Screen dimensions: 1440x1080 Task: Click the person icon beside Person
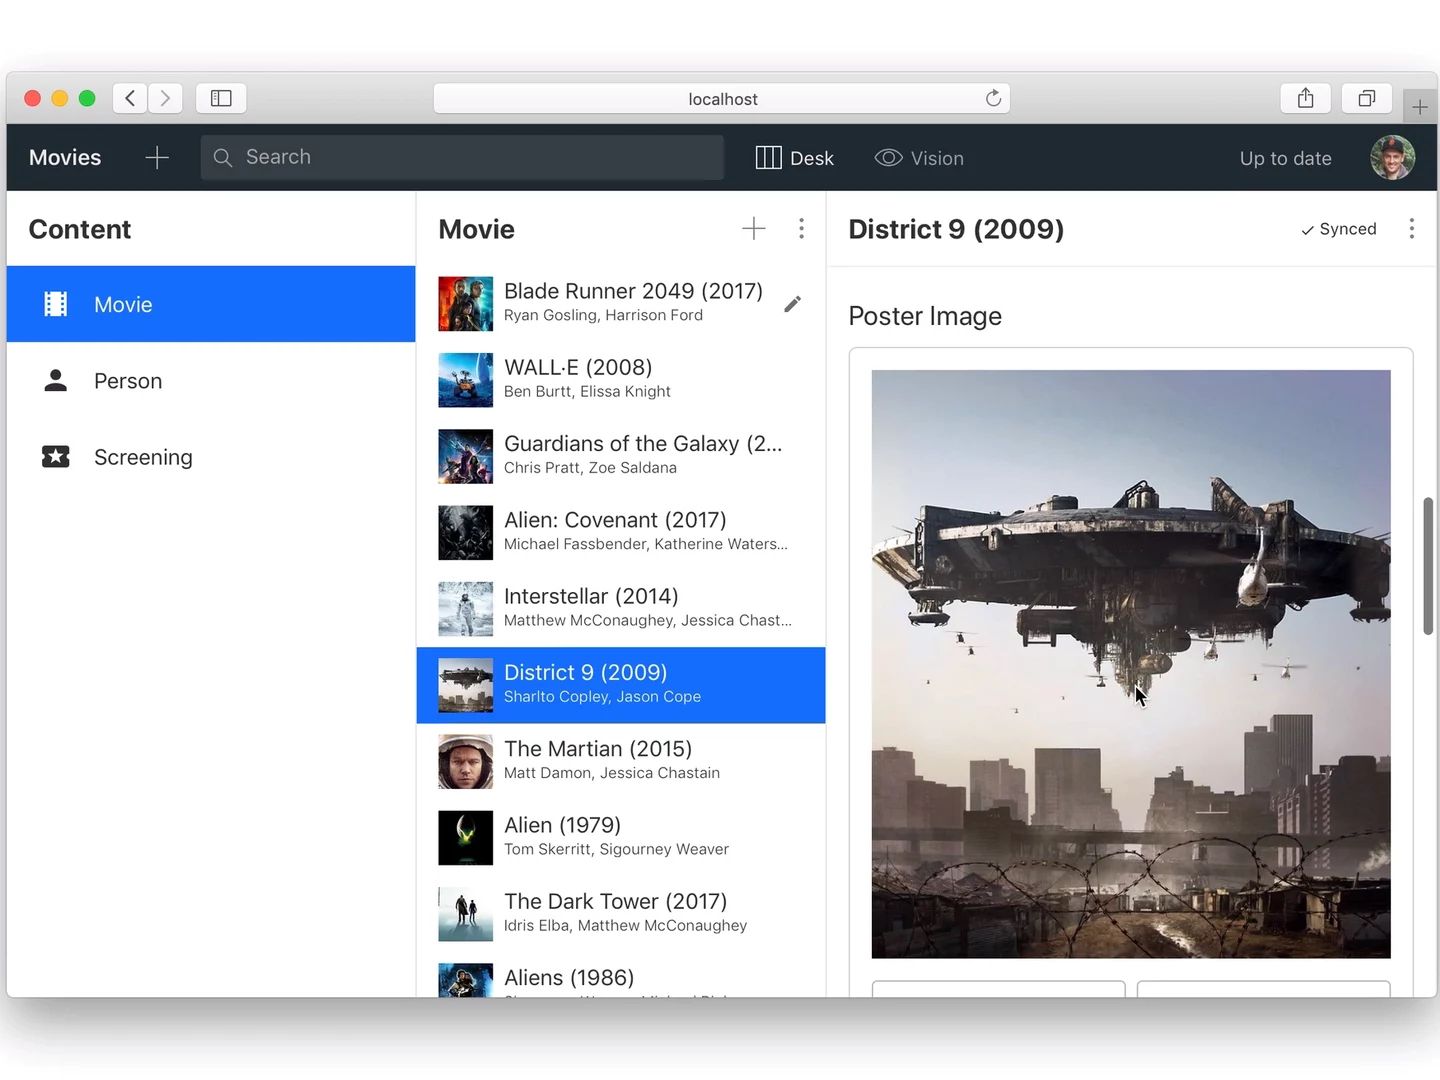point(56,380)
